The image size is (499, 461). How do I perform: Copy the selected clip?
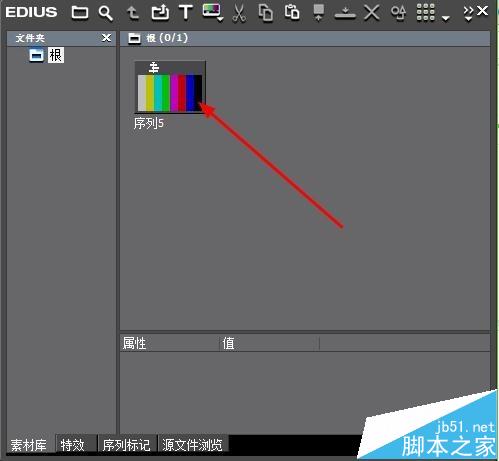coord(266,13)
